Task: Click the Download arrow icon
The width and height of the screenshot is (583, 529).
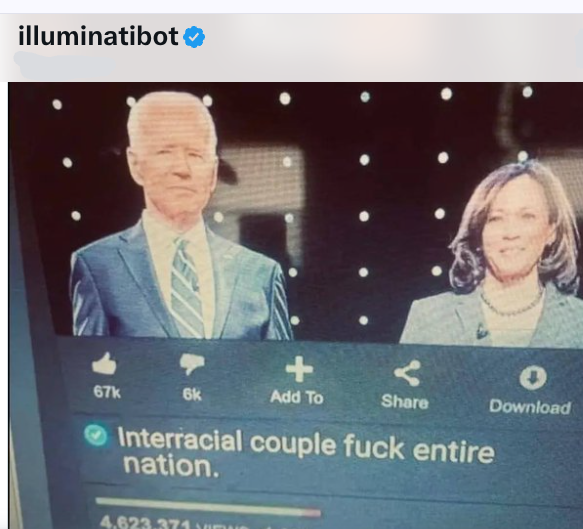Action: click(533, 378)
